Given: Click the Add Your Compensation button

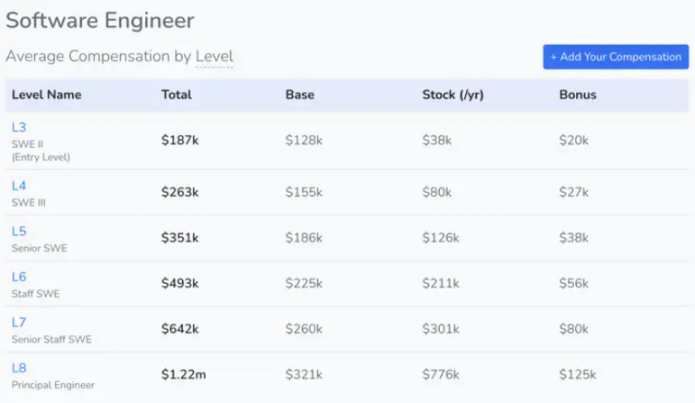Looking at the screenshot, I should pos(616,57).
